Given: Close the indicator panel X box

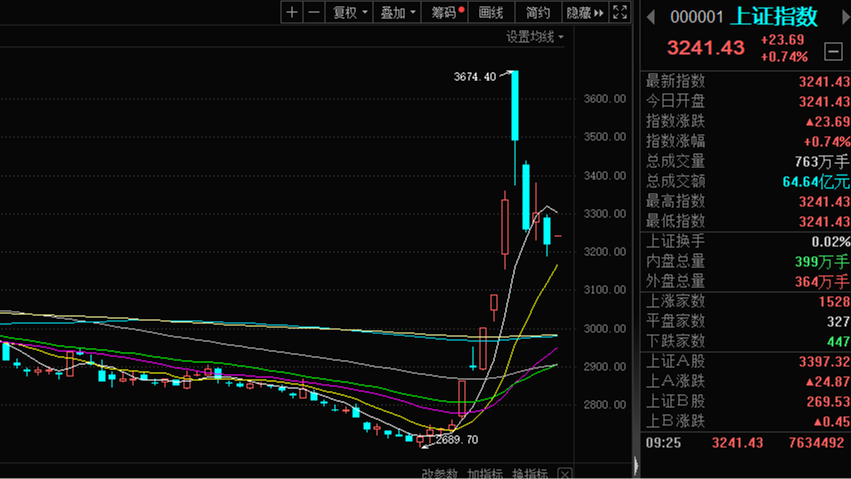Looking at the screenshot, I should pyautogui.click(x=564, y=473).
